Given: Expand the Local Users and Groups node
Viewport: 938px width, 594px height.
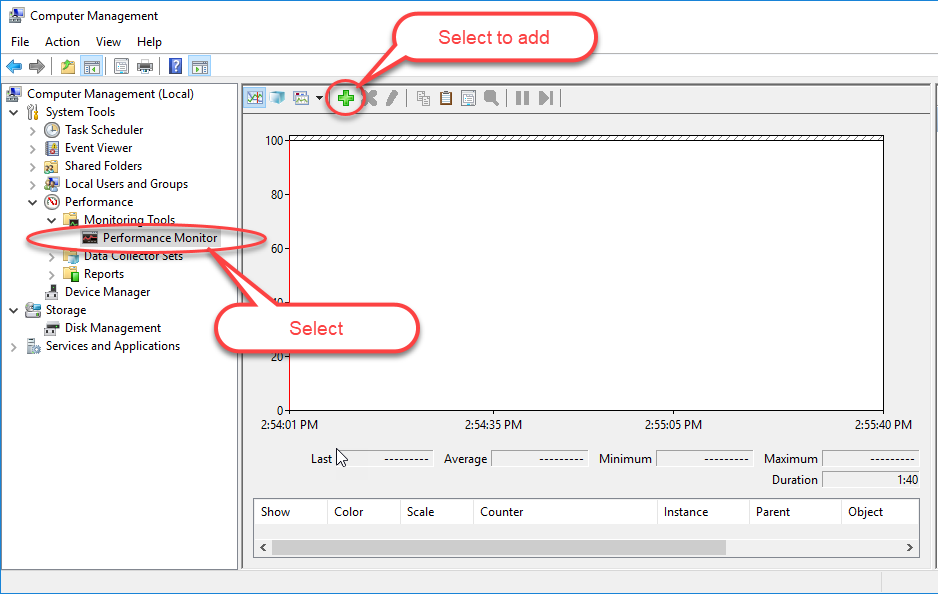Looking at the screenshot, I should pyautogui.click(x=33, y=184).
